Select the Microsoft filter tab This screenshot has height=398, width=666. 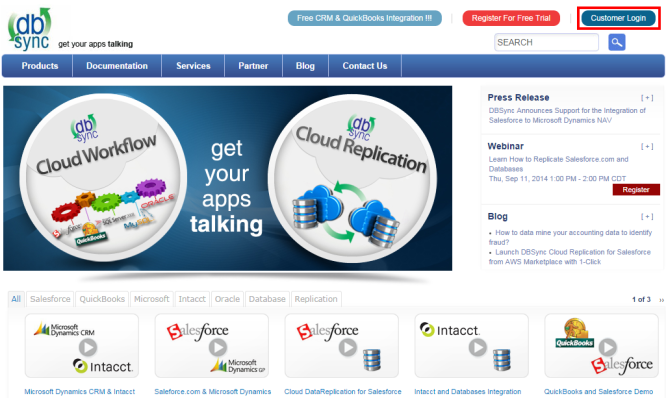[152, 299]
